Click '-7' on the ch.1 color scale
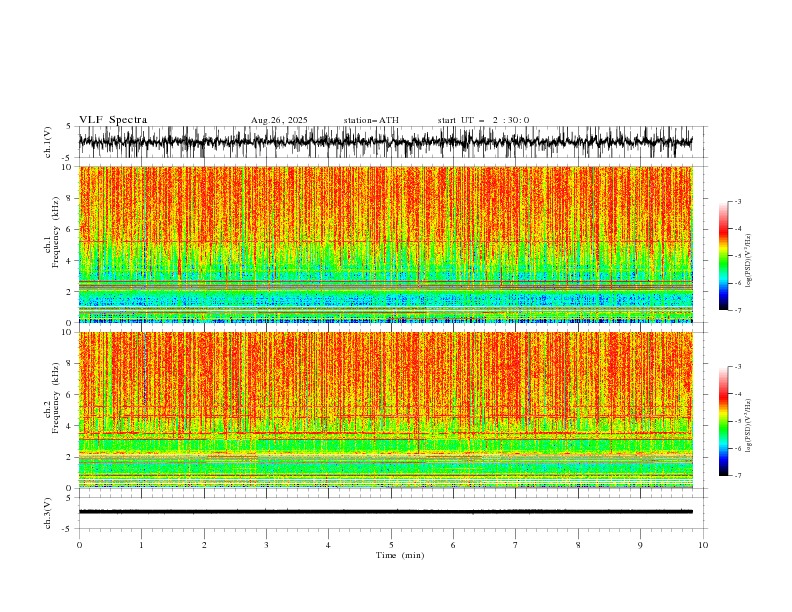Image resolution: width=792 pixels, height=612 pixels. coord(737,310)
